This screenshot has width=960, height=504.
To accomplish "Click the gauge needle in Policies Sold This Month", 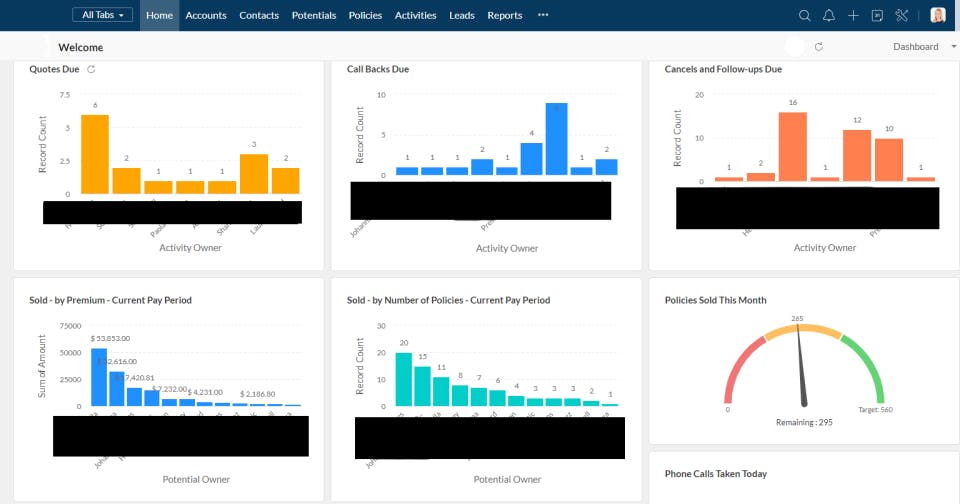I will pyautogui.click(x=801, y=366).
